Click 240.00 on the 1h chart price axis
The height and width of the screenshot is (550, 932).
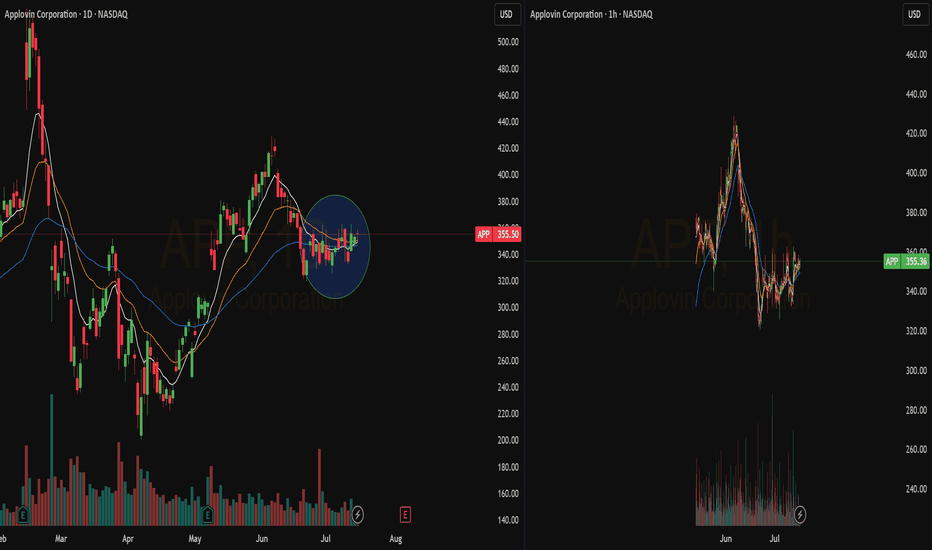[x=916, y=489]
